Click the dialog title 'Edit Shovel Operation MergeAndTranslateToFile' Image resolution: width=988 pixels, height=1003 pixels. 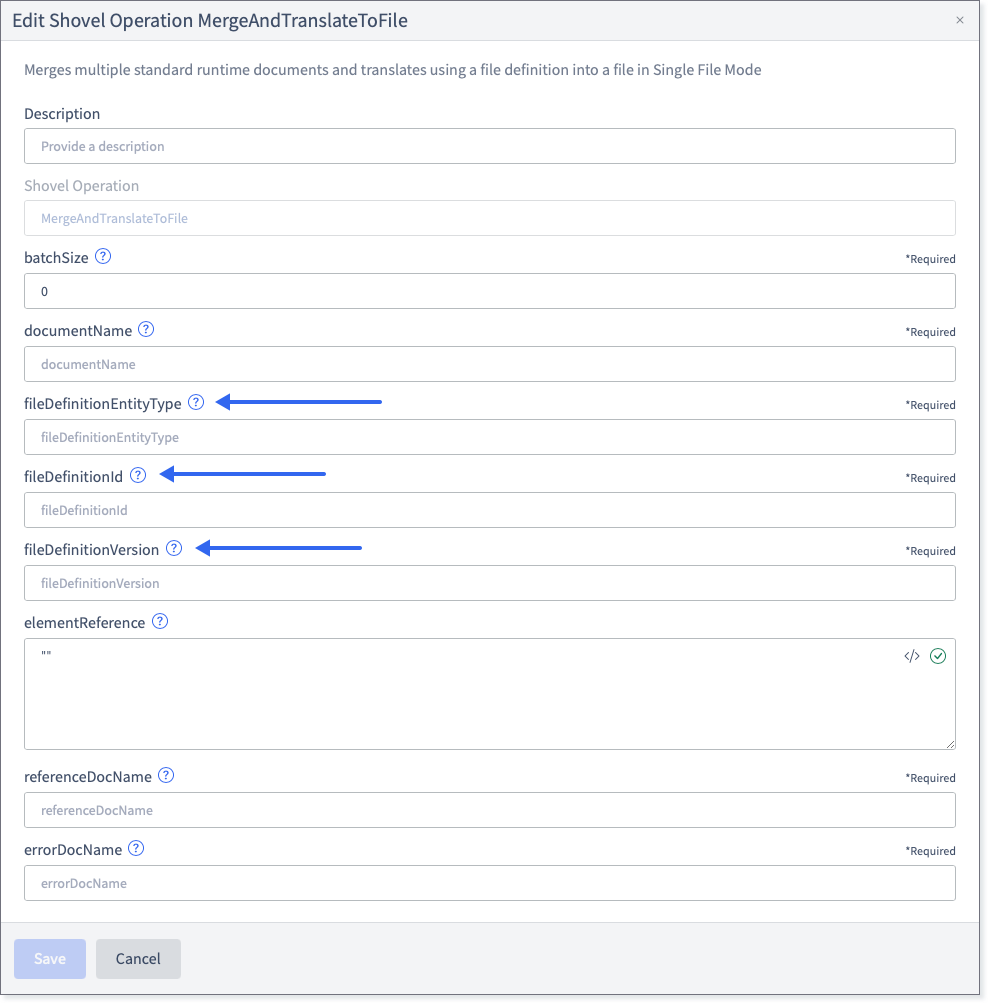point(210,20)
